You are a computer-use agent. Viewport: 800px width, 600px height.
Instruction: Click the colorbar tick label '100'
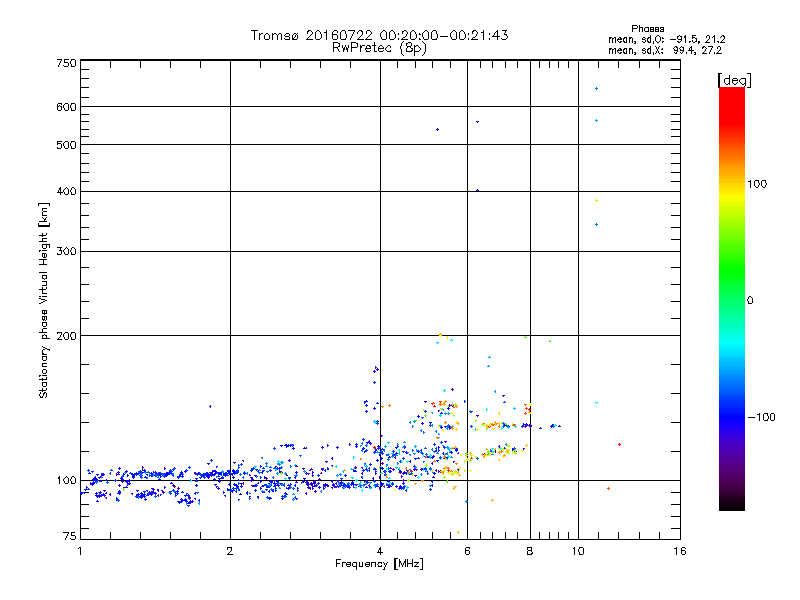(757, 184)
